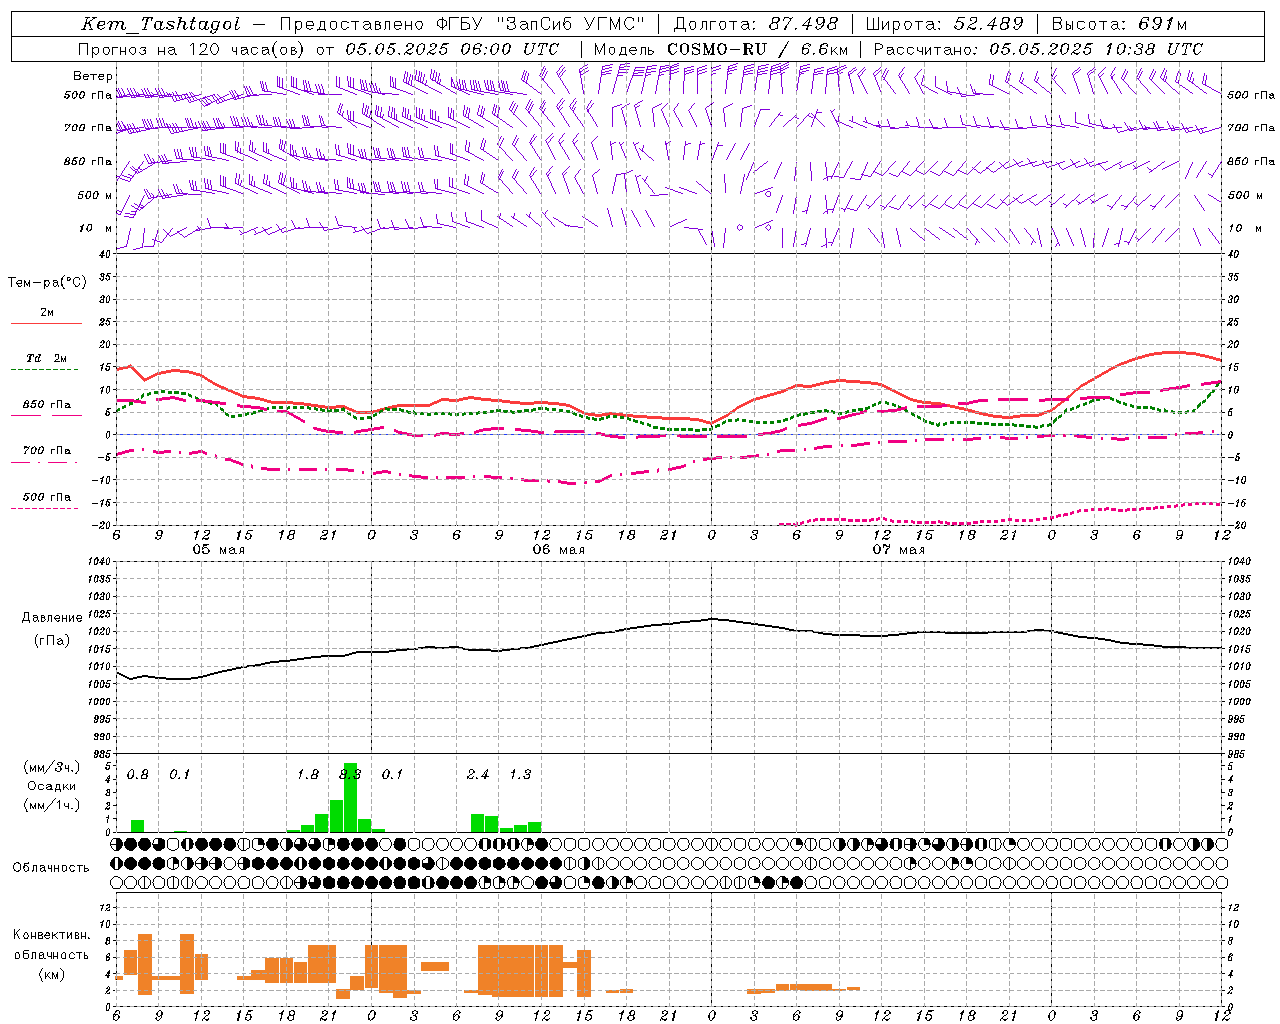Screen dimensions: 1280x1024
Task: Click the precipitation total '8.3'
Action: pos(350,775)
